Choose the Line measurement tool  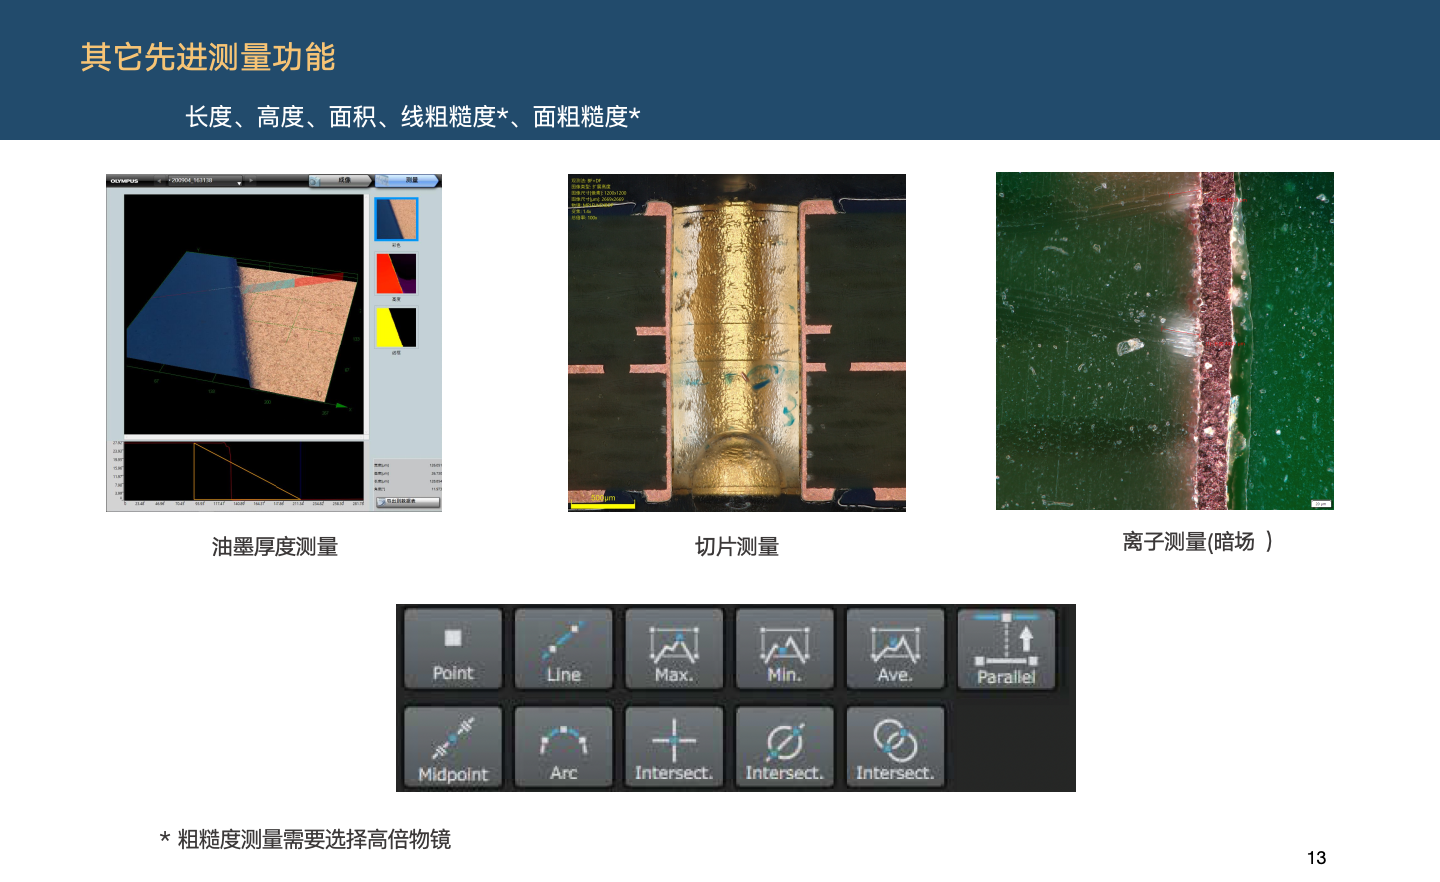563,649
